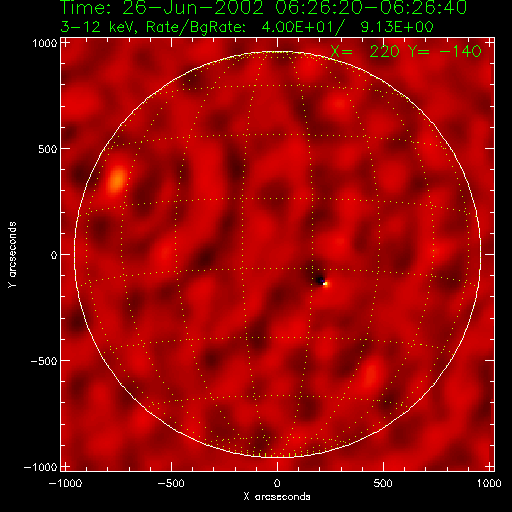Click the 1000 label on the Y axis
The height and width of the screenshot is (512, 512).
[x=45, y=43]
